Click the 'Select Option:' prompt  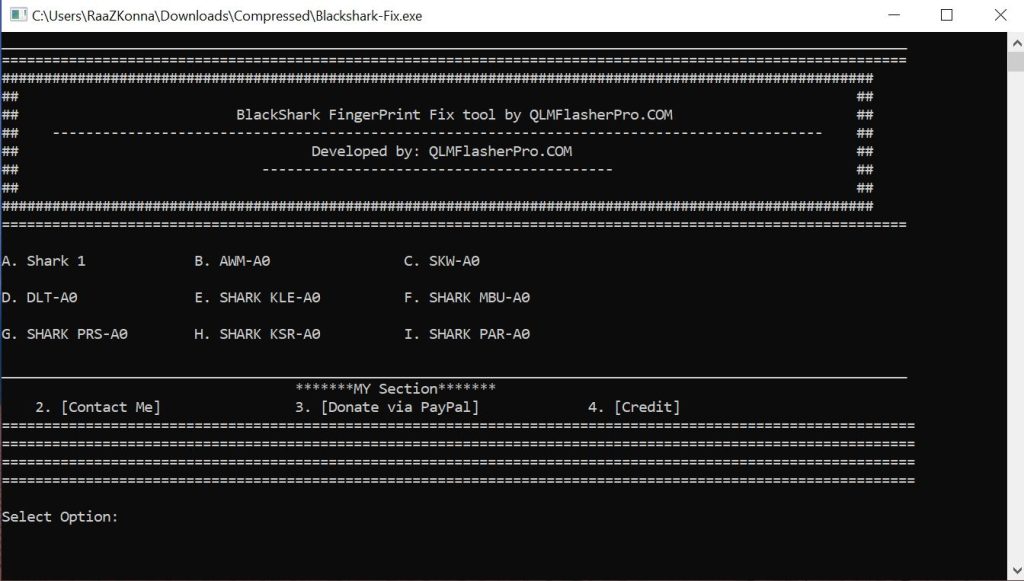pos(60,517)
